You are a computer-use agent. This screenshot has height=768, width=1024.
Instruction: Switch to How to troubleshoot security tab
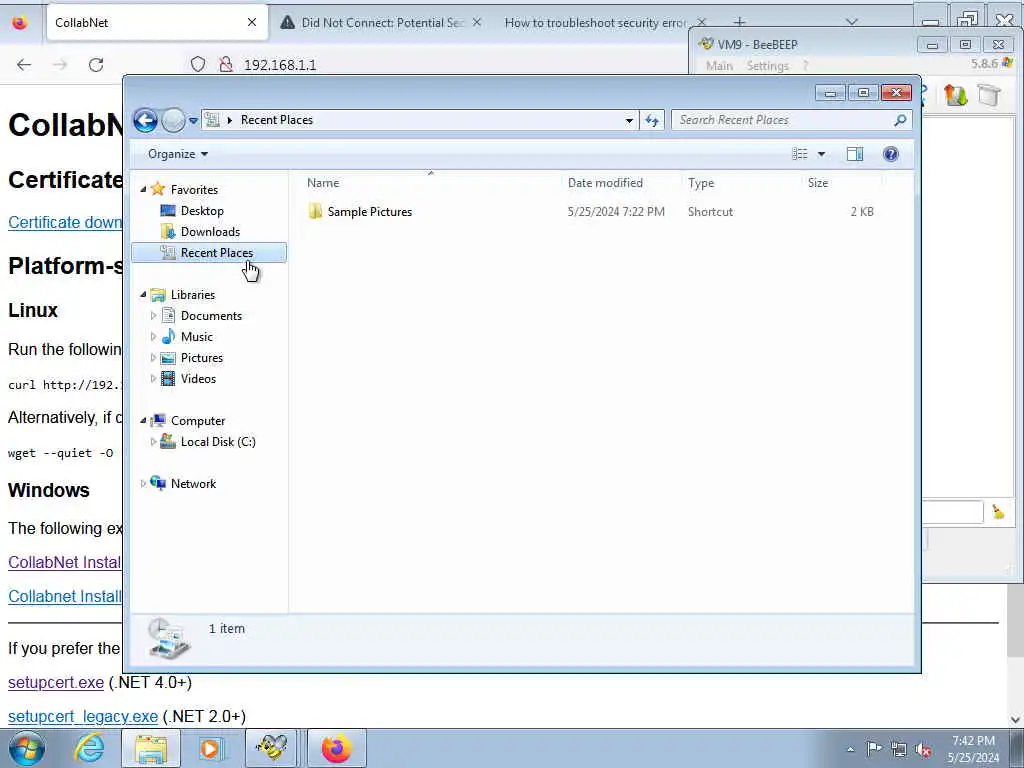click(594, 23)
